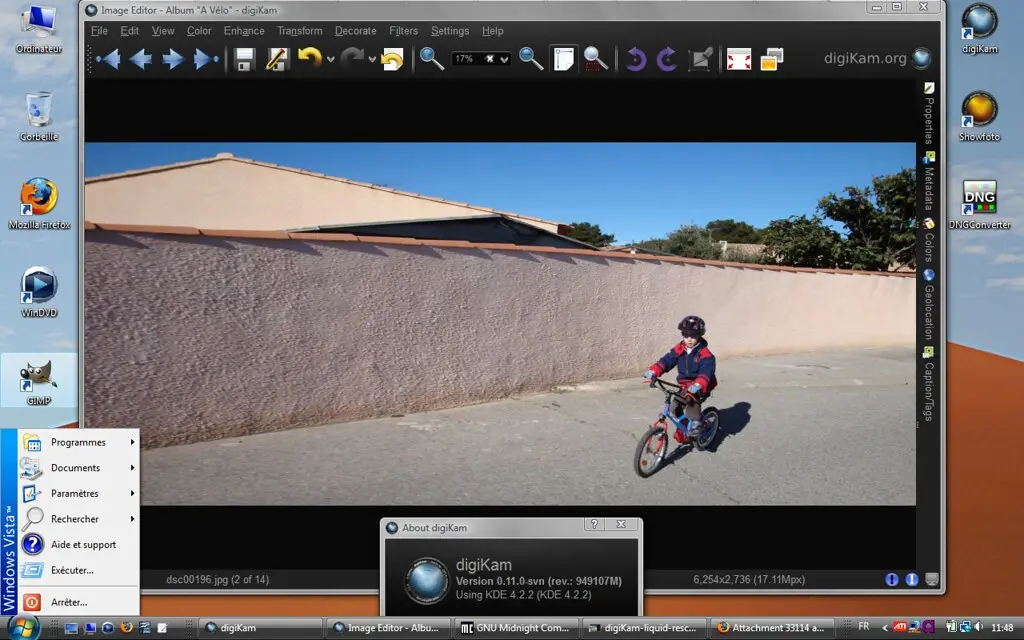Viewport: 1024px width, 640px height.
Task: Open the Filters menu
Action: tap(403, 31)
